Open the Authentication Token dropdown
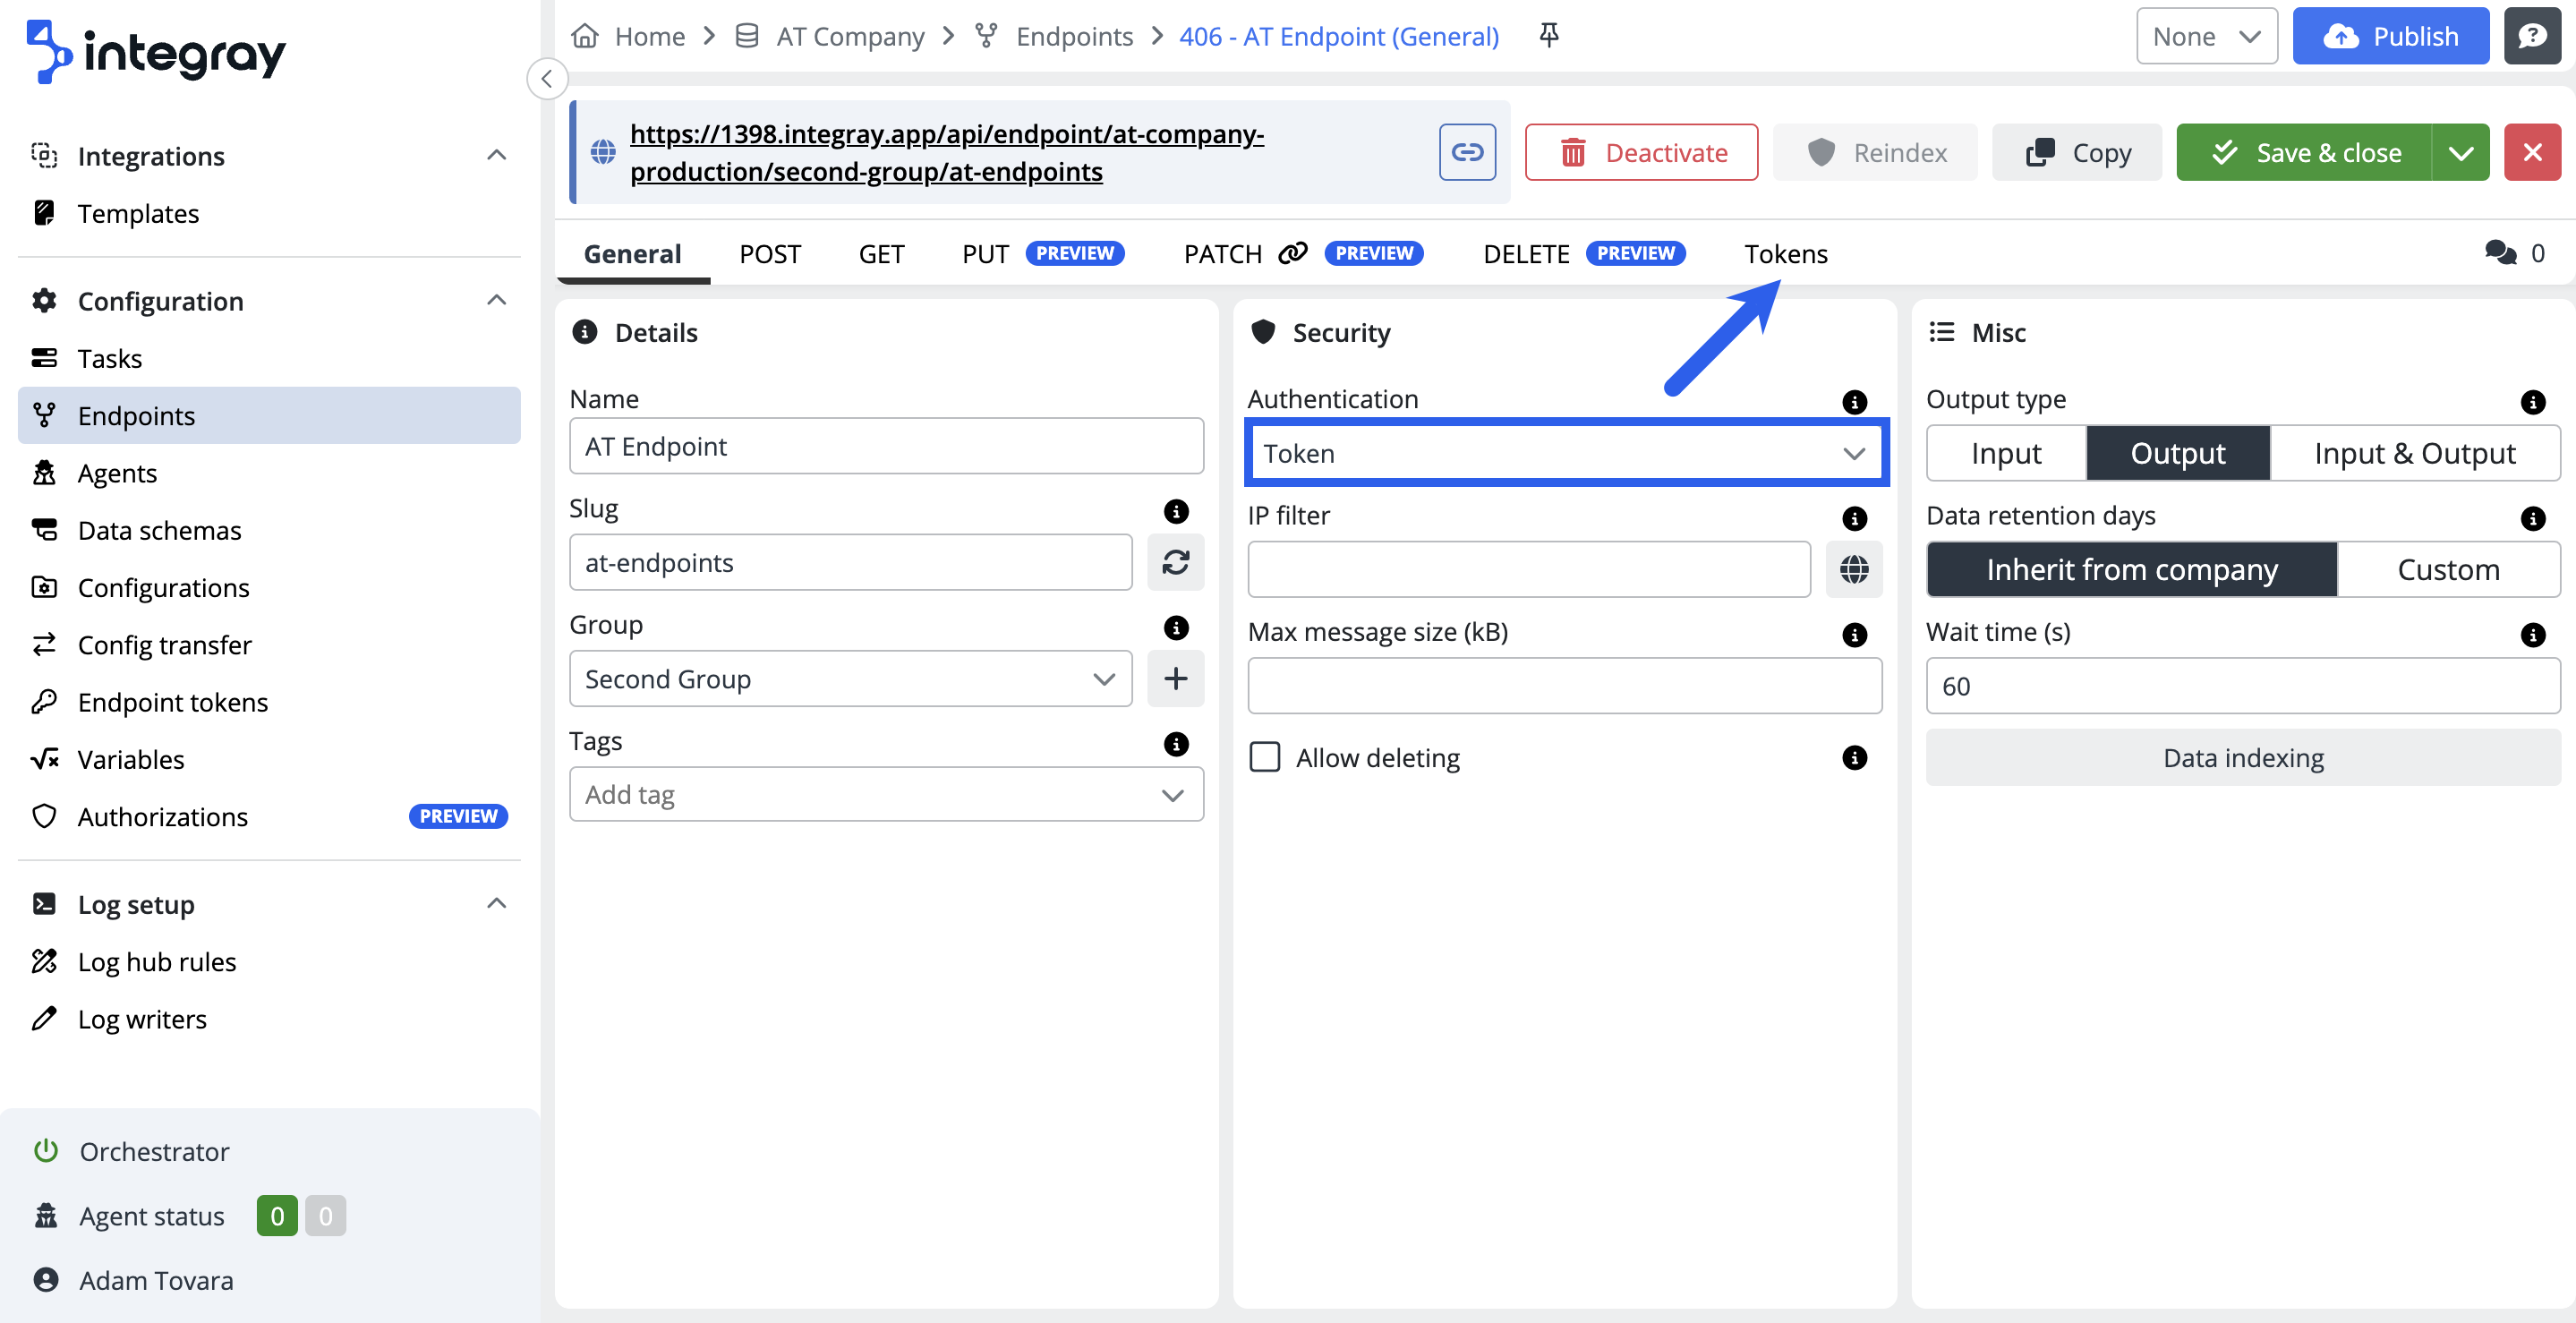 click(x=1564, y=453)
